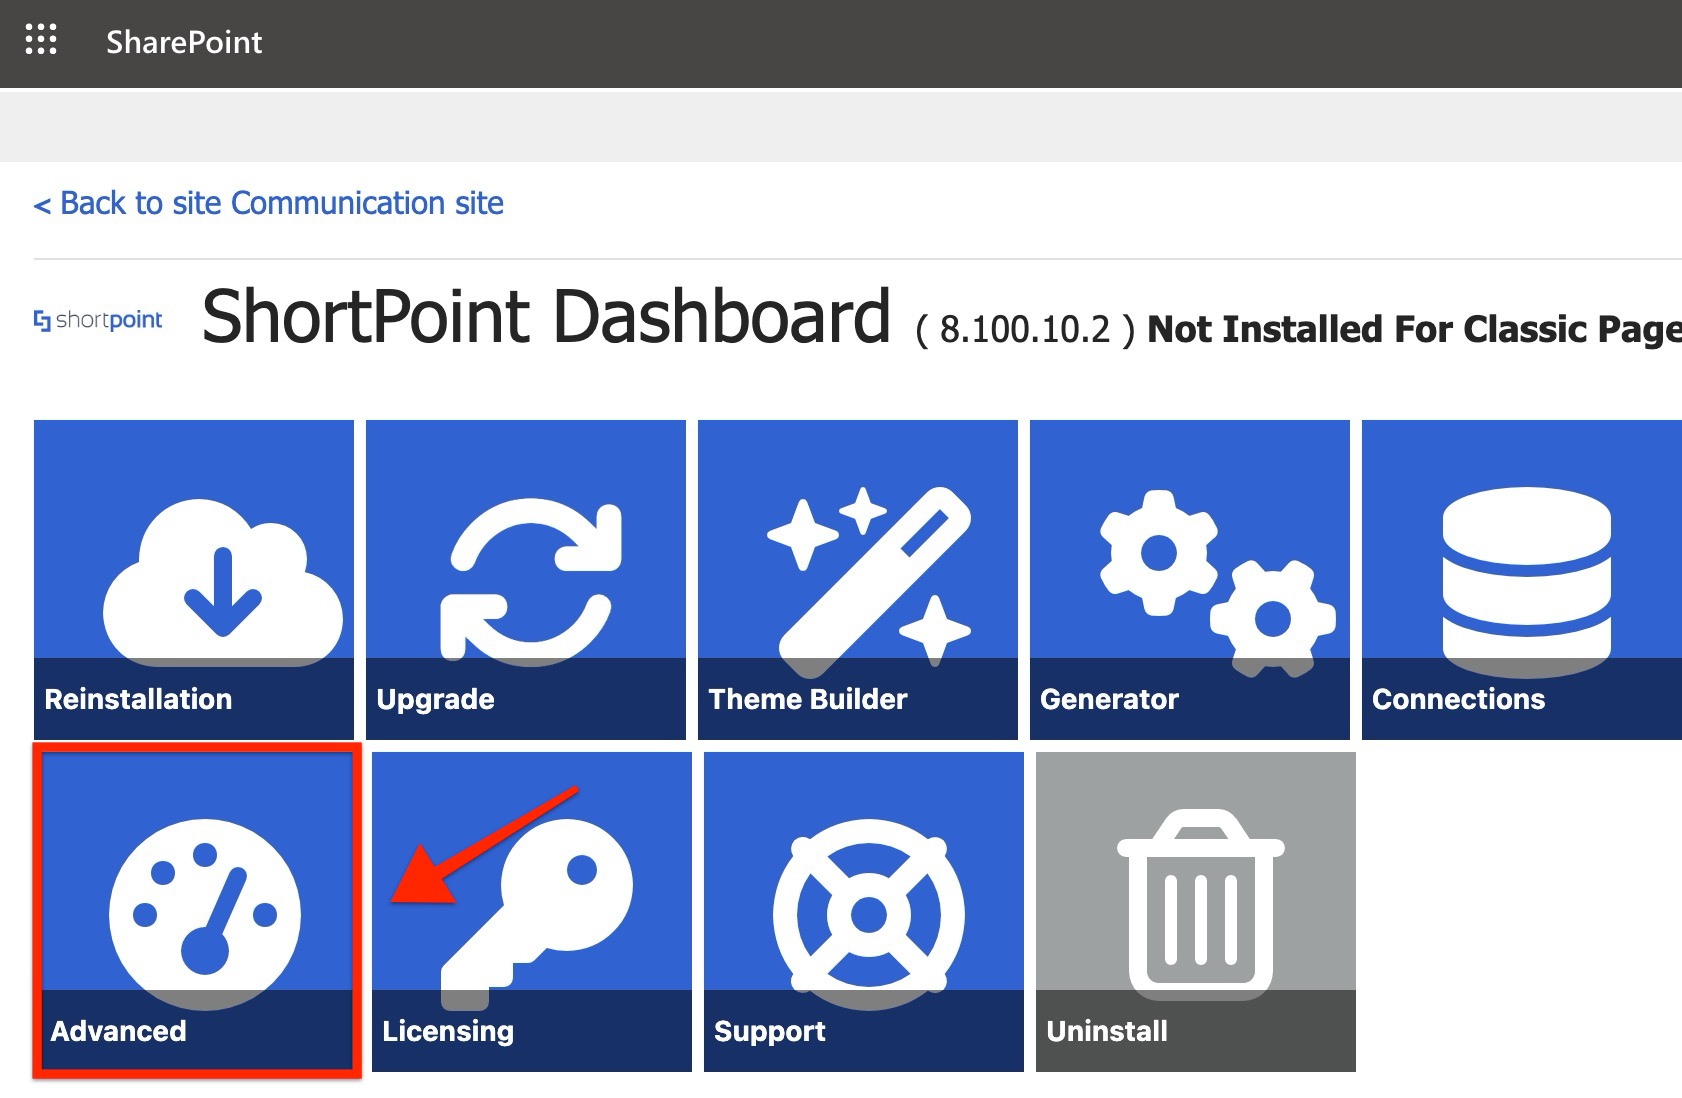Screen dimensions: 1682x1098
Task: Open the Support lifebuoy tile
Action: pyautogui.click(x=864, y=912)
